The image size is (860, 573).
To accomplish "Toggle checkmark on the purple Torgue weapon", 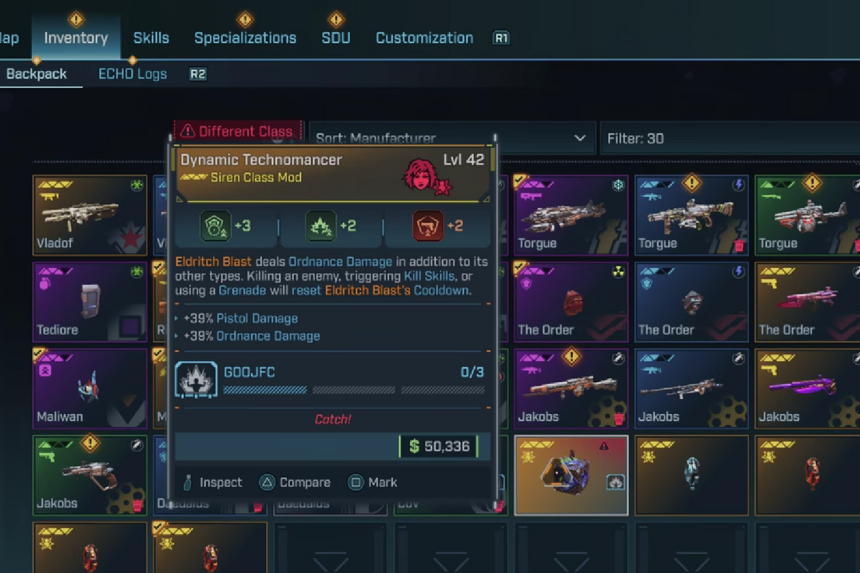I will click(x=519, y=180).
